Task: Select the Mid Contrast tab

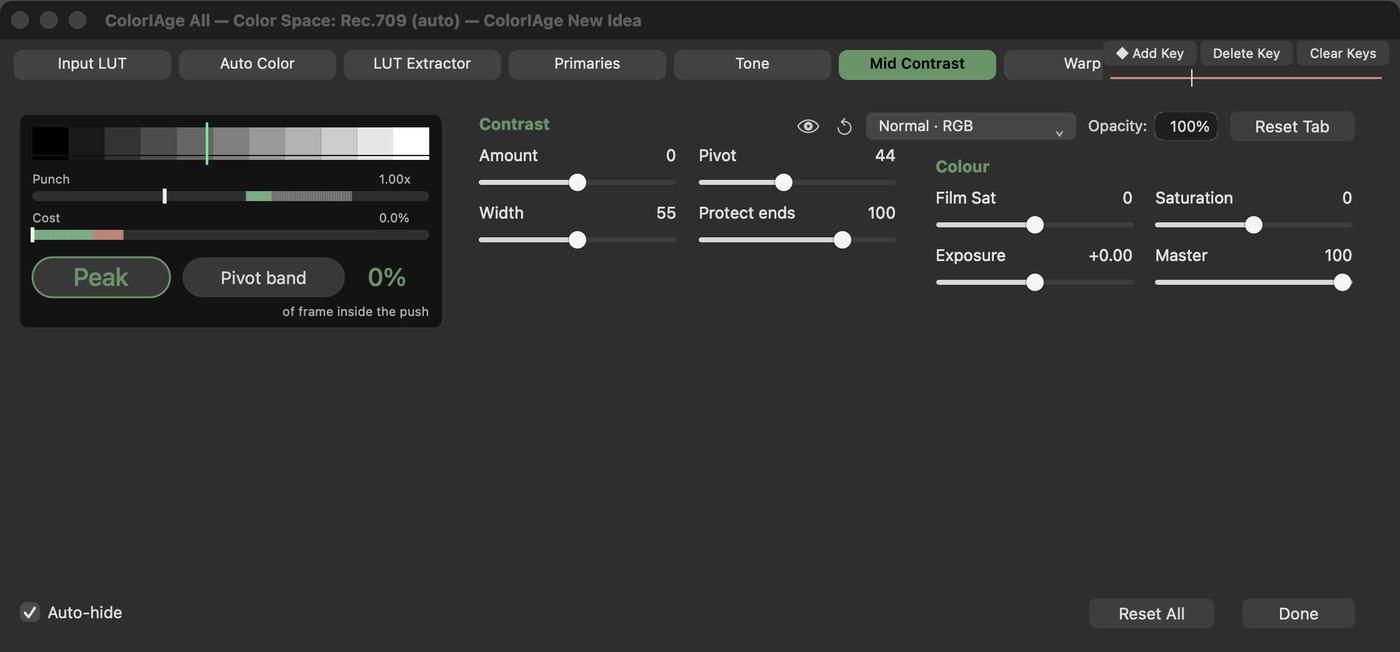Action: [917, 64]
